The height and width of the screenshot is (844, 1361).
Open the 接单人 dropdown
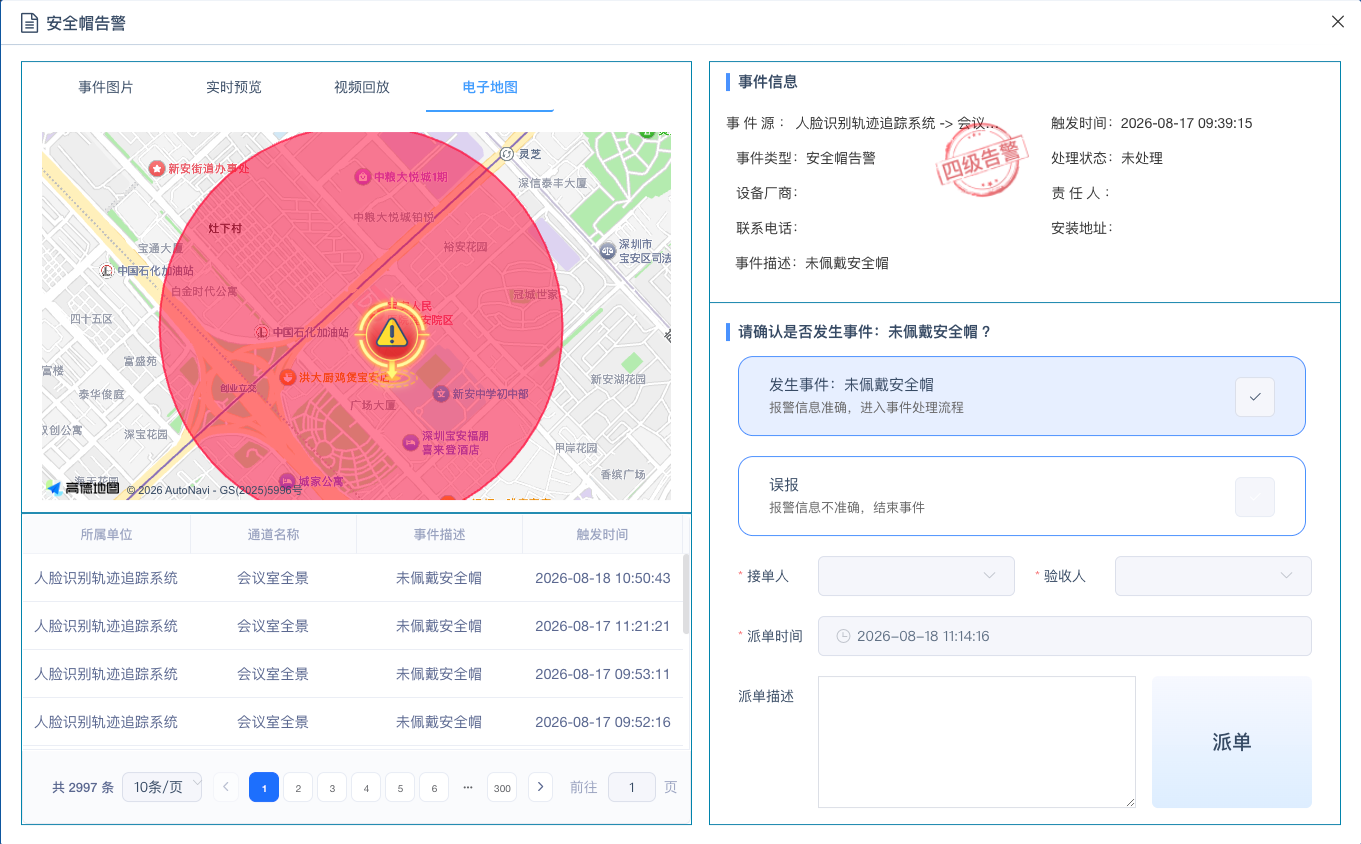[916, 576]
